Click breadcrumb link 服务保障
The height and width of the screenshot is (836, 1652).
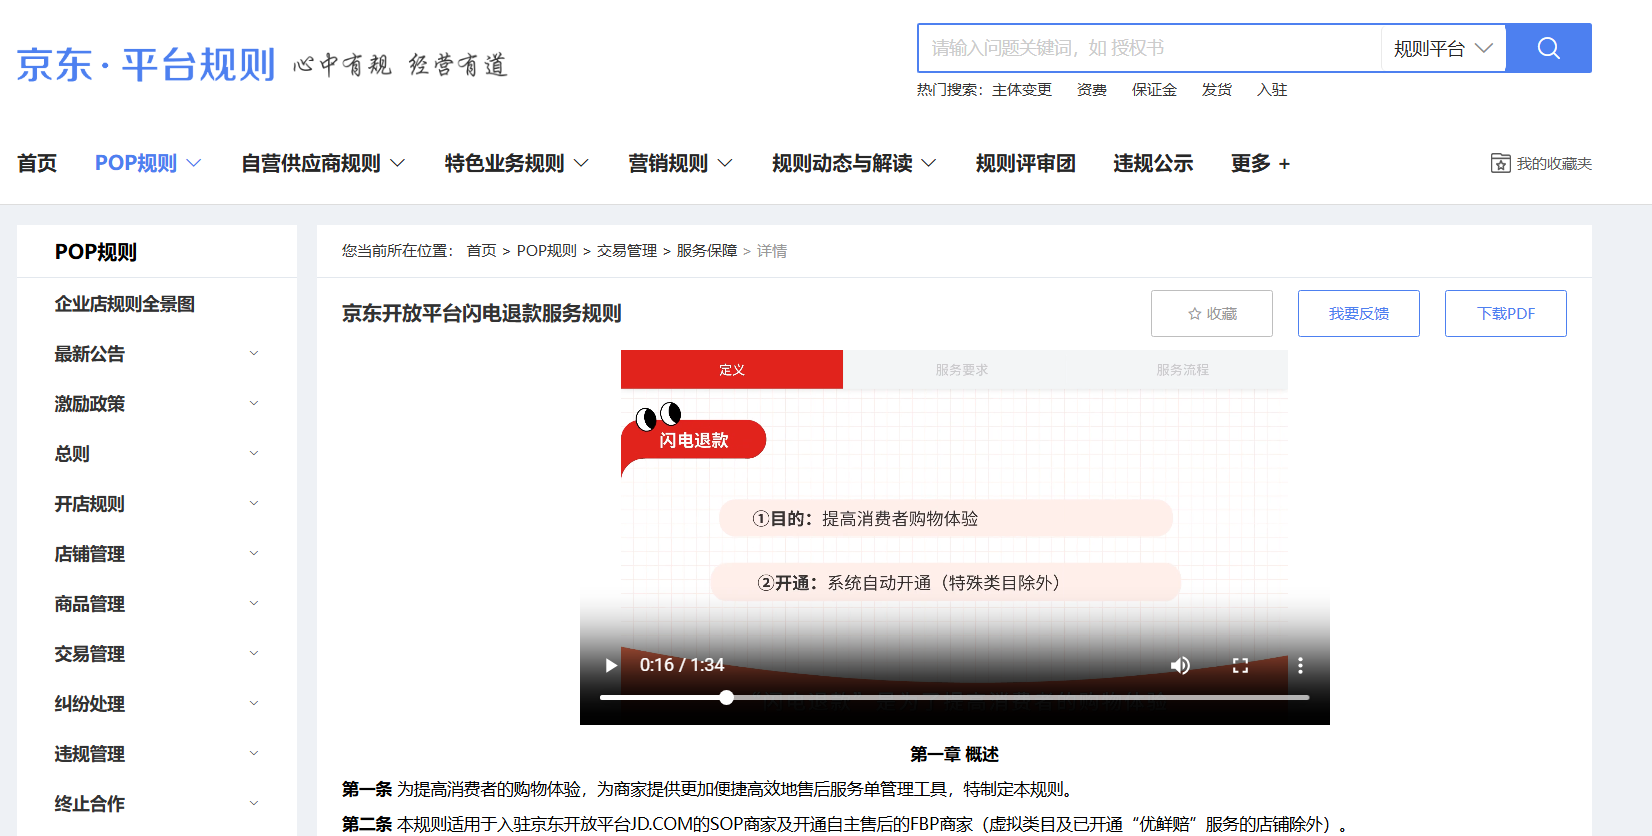[x=707, y=250]
